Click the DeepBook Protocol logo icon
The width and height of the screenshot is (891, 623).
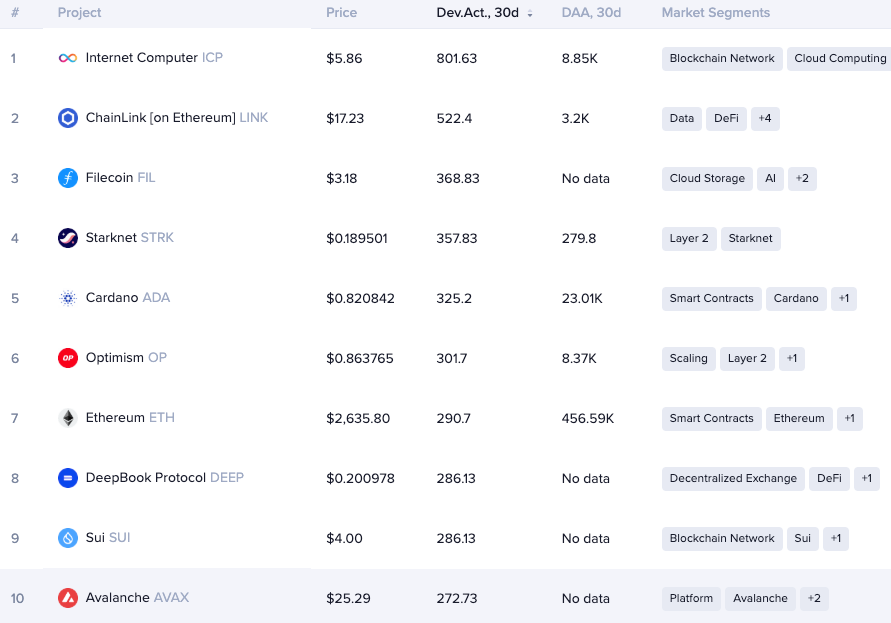click(68, 478)
